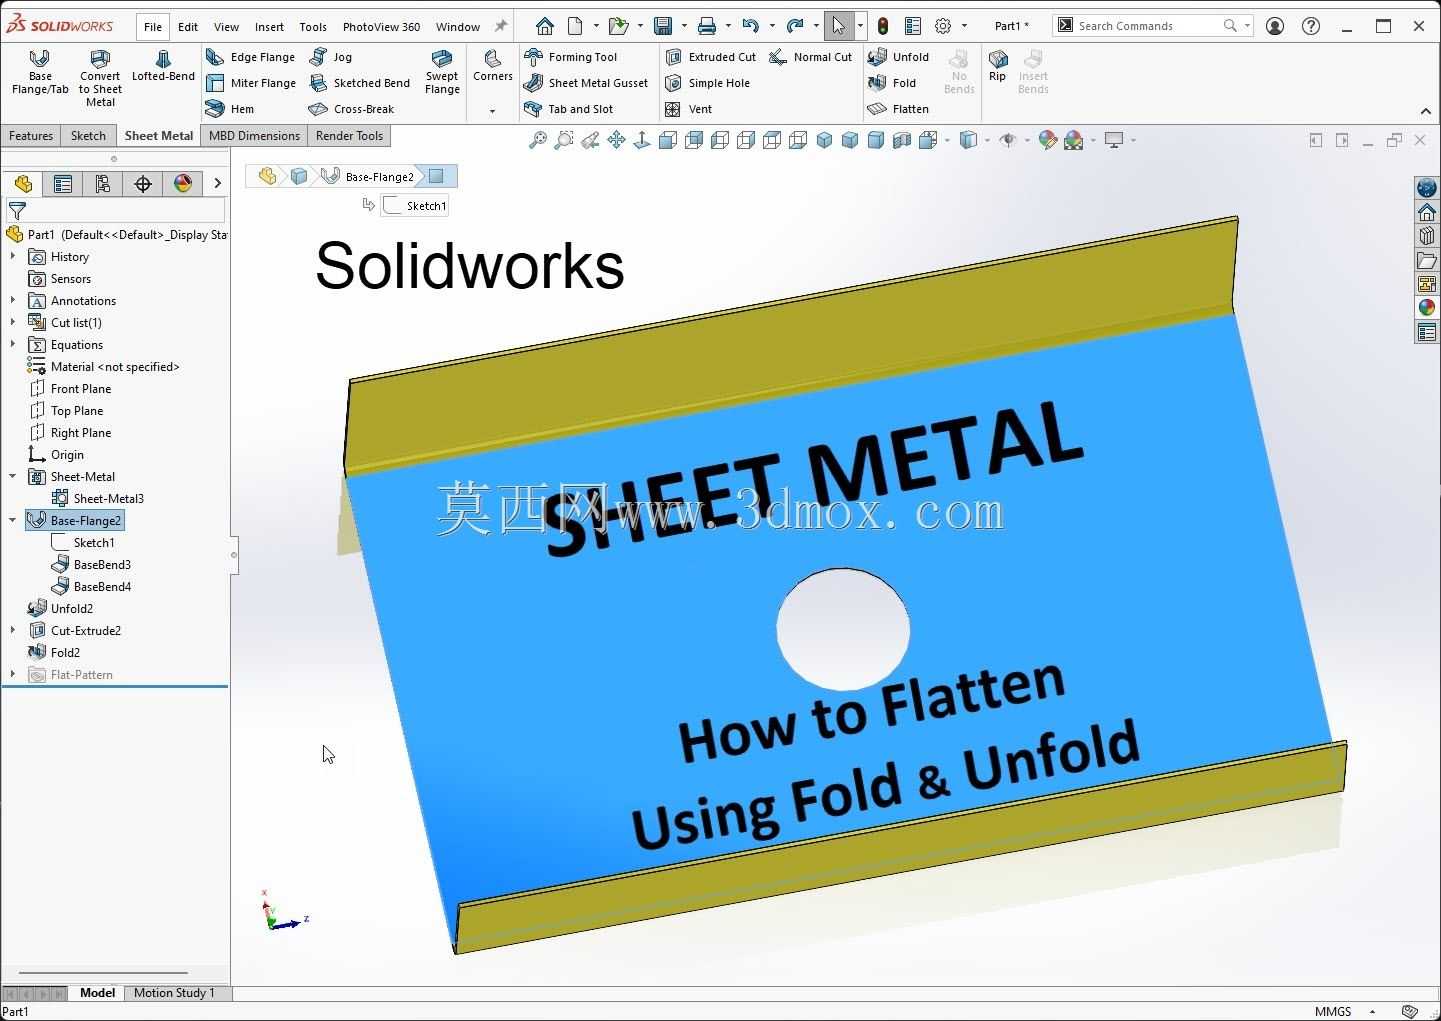Open the File menu

pos(153,27)
